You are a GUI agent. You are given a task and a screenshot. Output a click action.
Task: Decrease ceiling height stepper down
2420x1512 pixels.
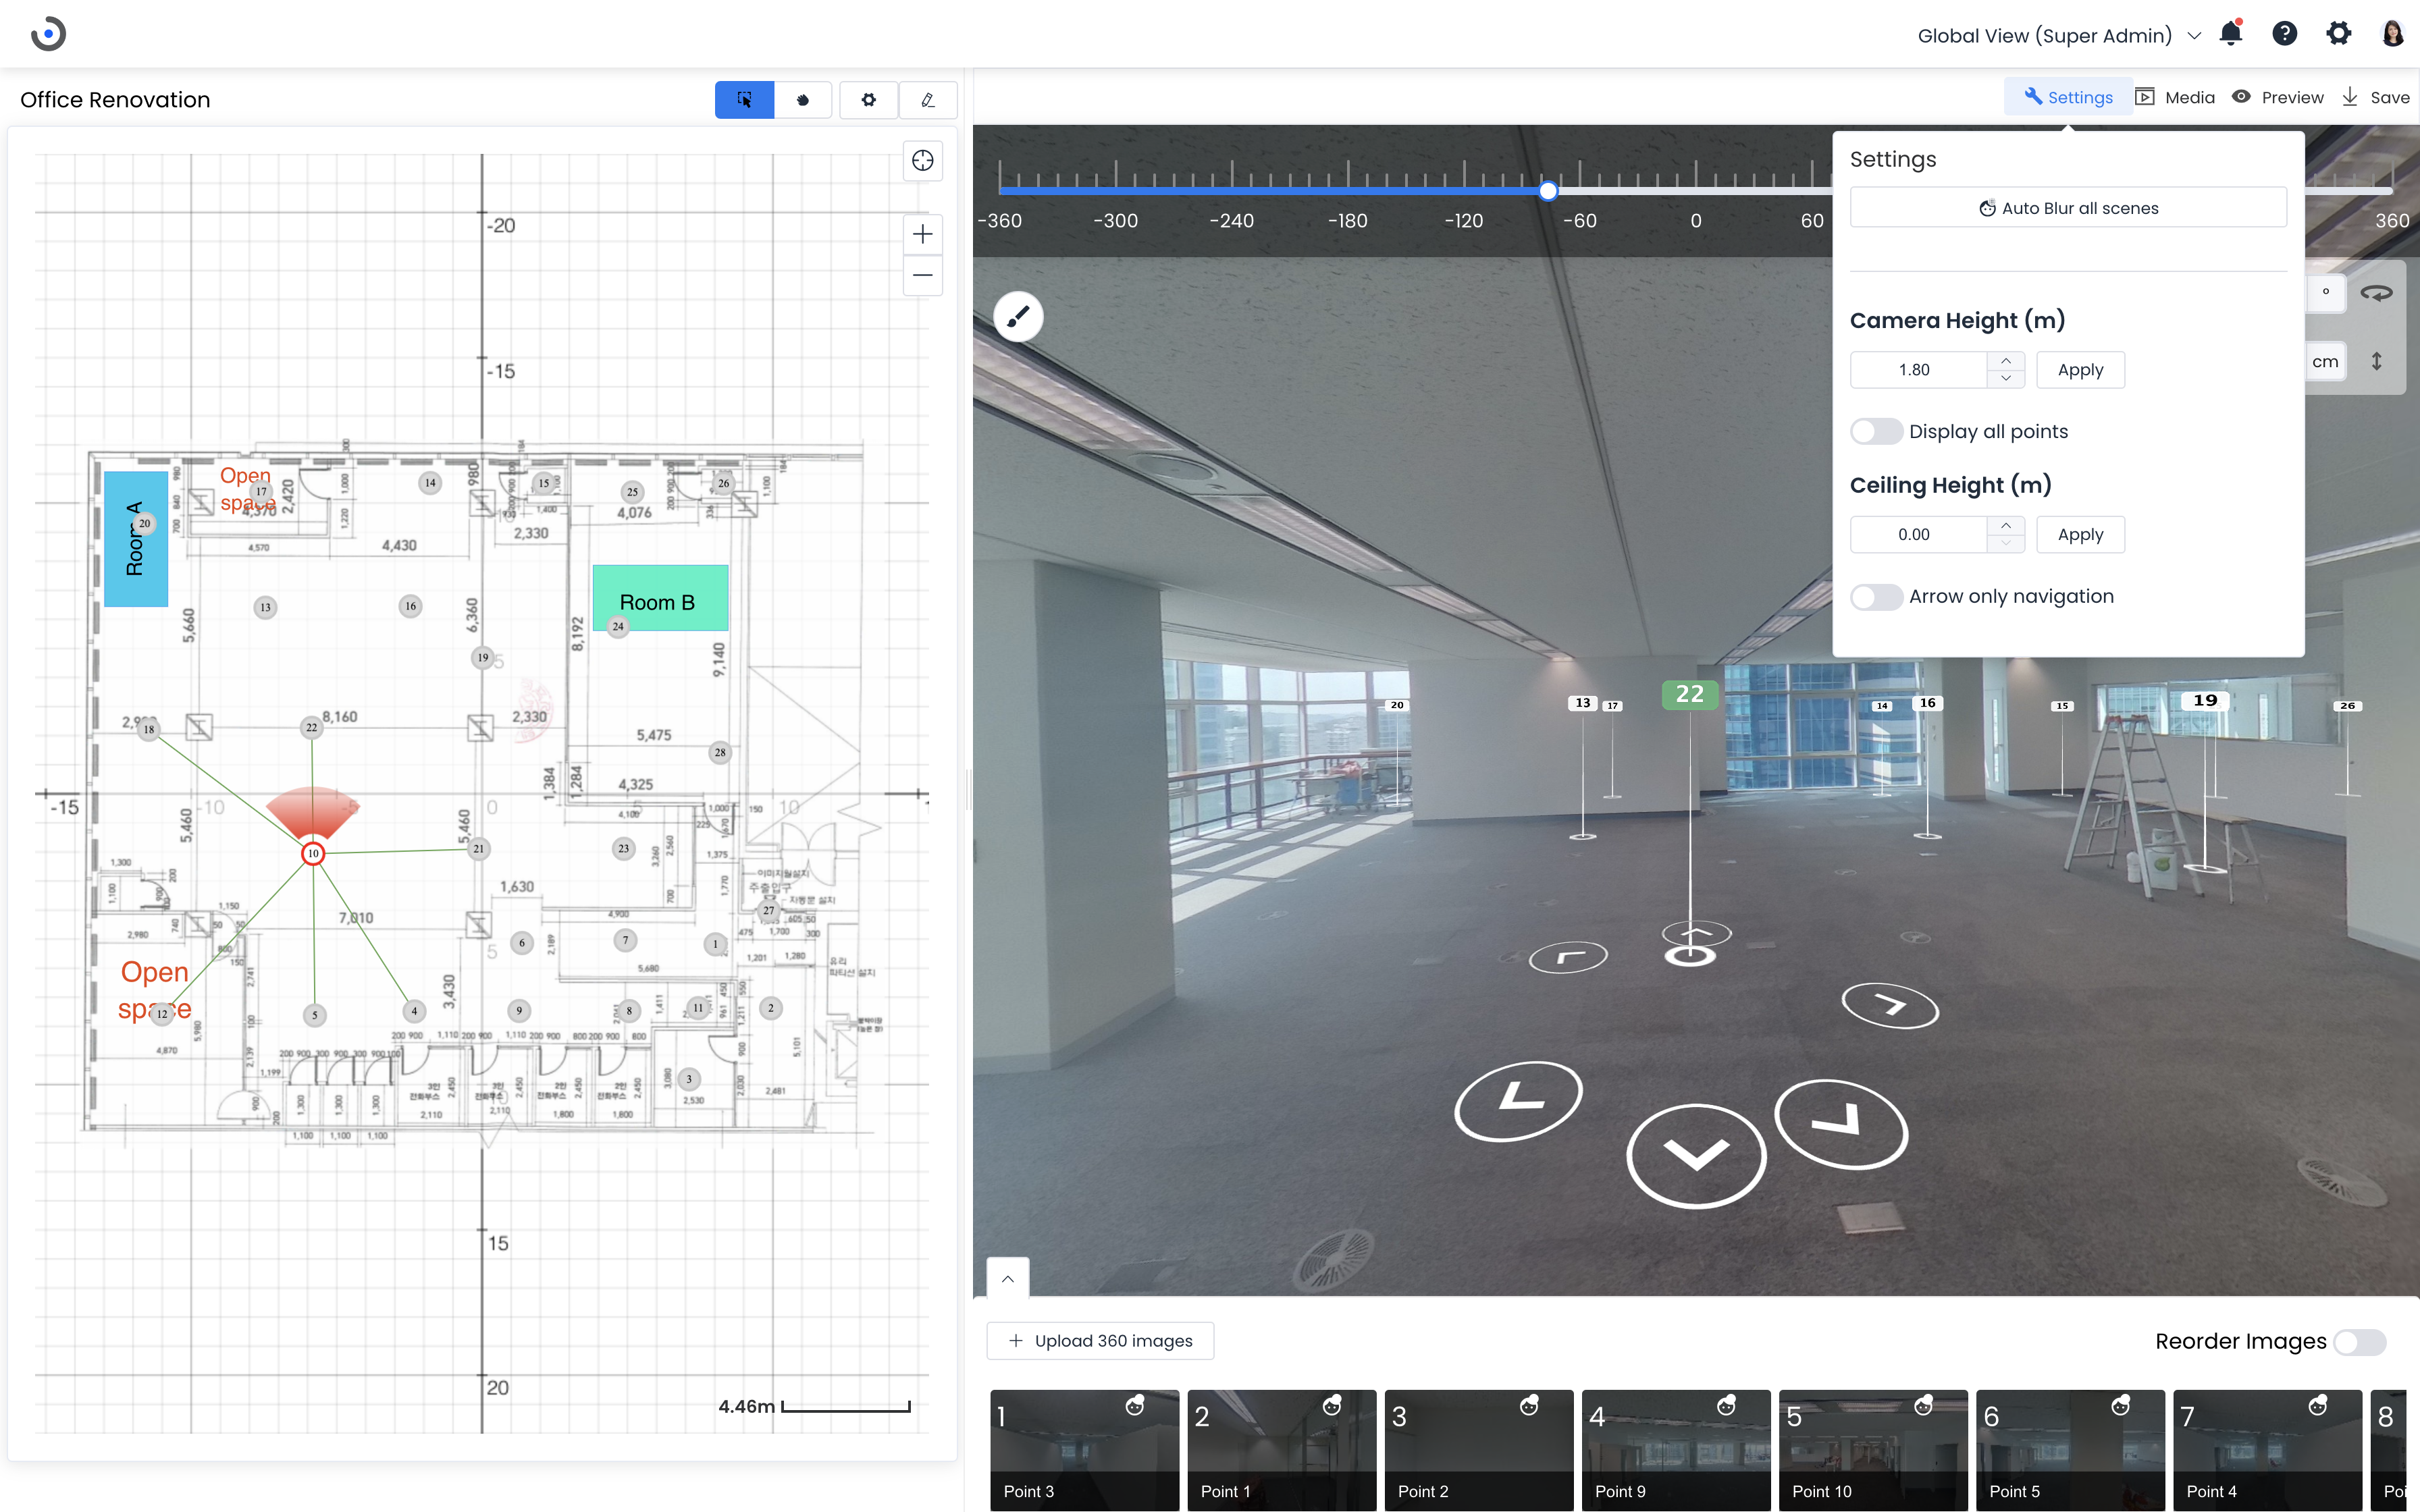[x=2005, y=544]
